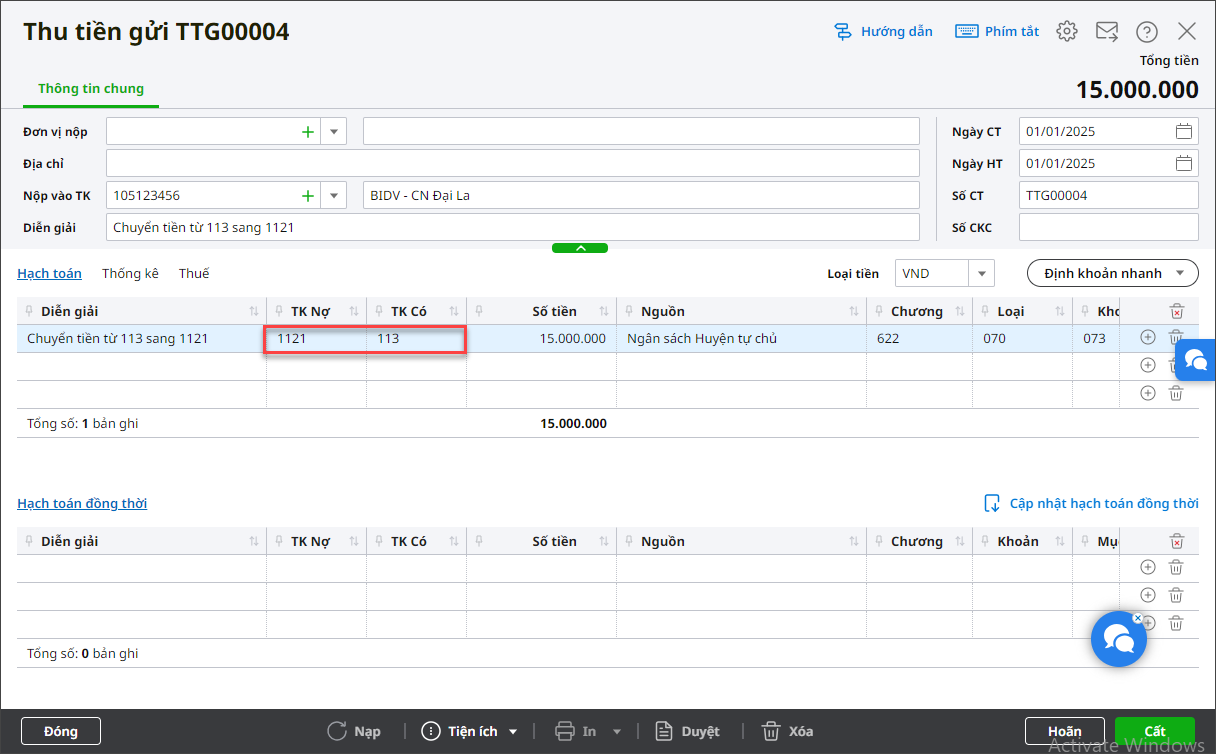Open calendar picker for Ngày HT
The width and height of the screenshot is (1216, 754).
[1184, 163]
